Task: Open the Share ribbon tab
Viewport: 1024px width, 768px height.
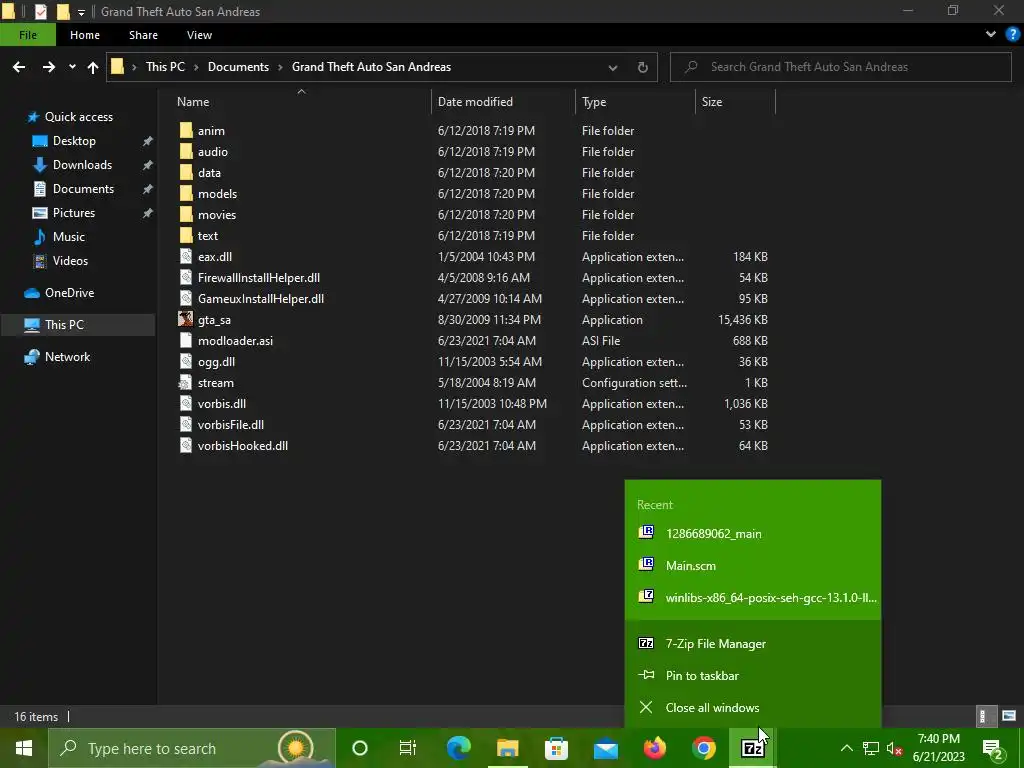Action: (x=143, y=35)
